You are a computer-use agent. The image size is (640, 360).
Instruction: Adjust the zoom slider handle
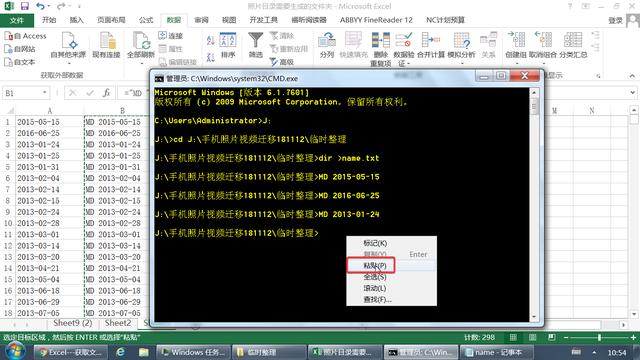coord(599,338)
